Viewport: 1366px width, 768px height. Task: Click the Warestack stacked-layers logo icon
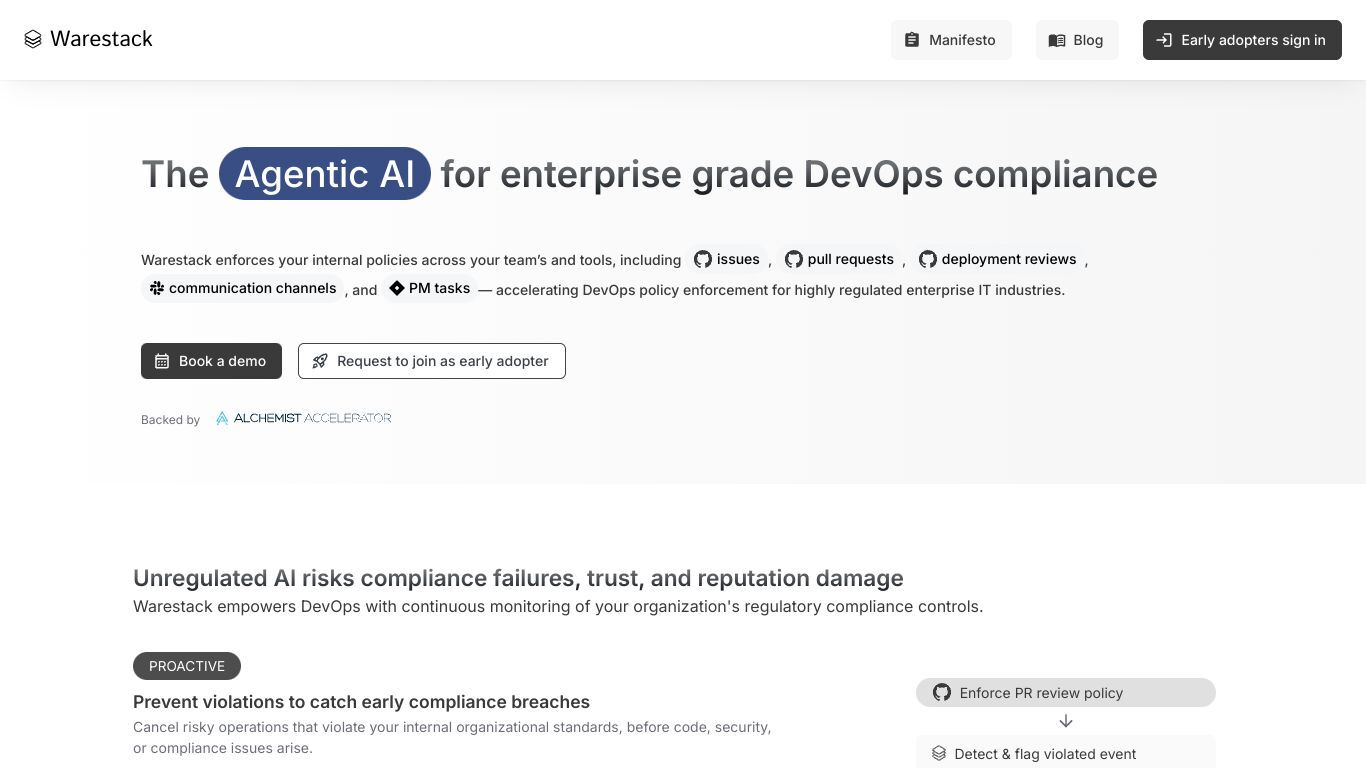tap(33, 39)
